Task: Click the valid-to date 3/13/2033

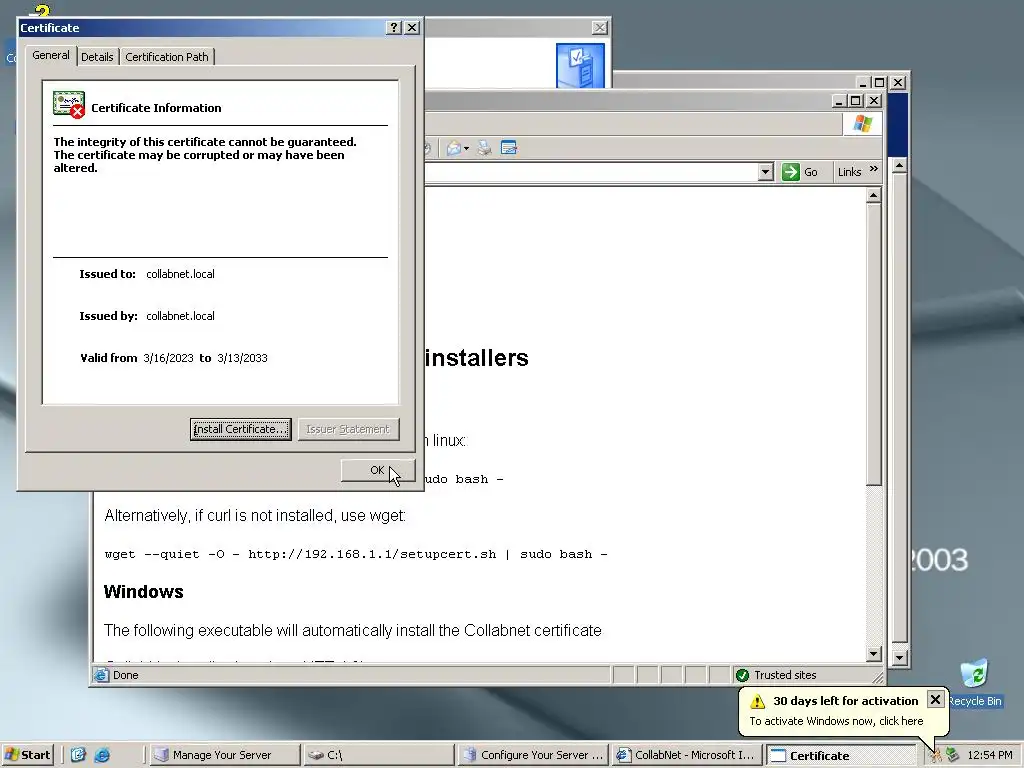Action: [x=242, y=358]
